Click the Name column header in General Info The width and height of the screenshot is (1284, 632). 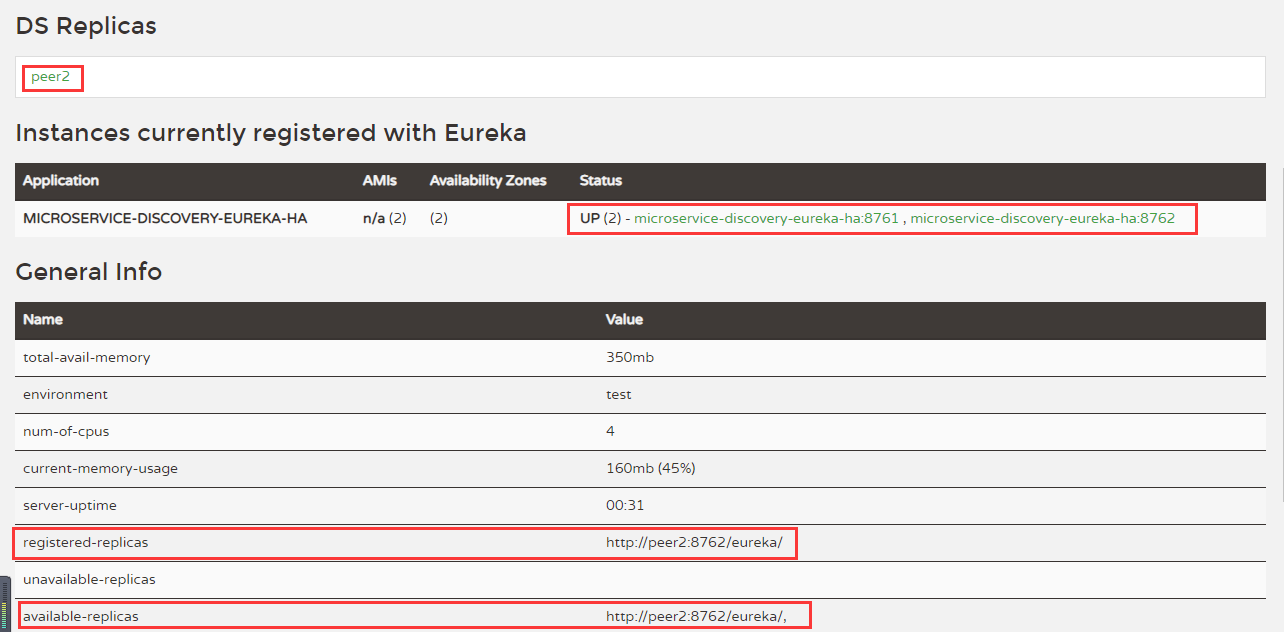coord(43,320)
